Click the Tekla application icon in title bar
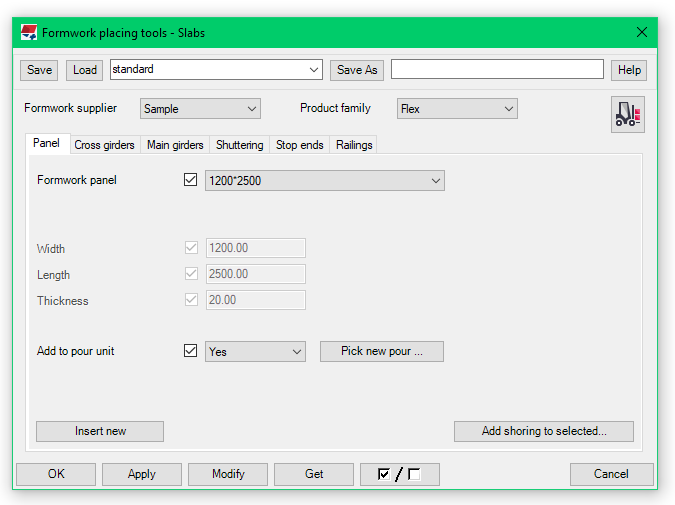 (29, 33)
